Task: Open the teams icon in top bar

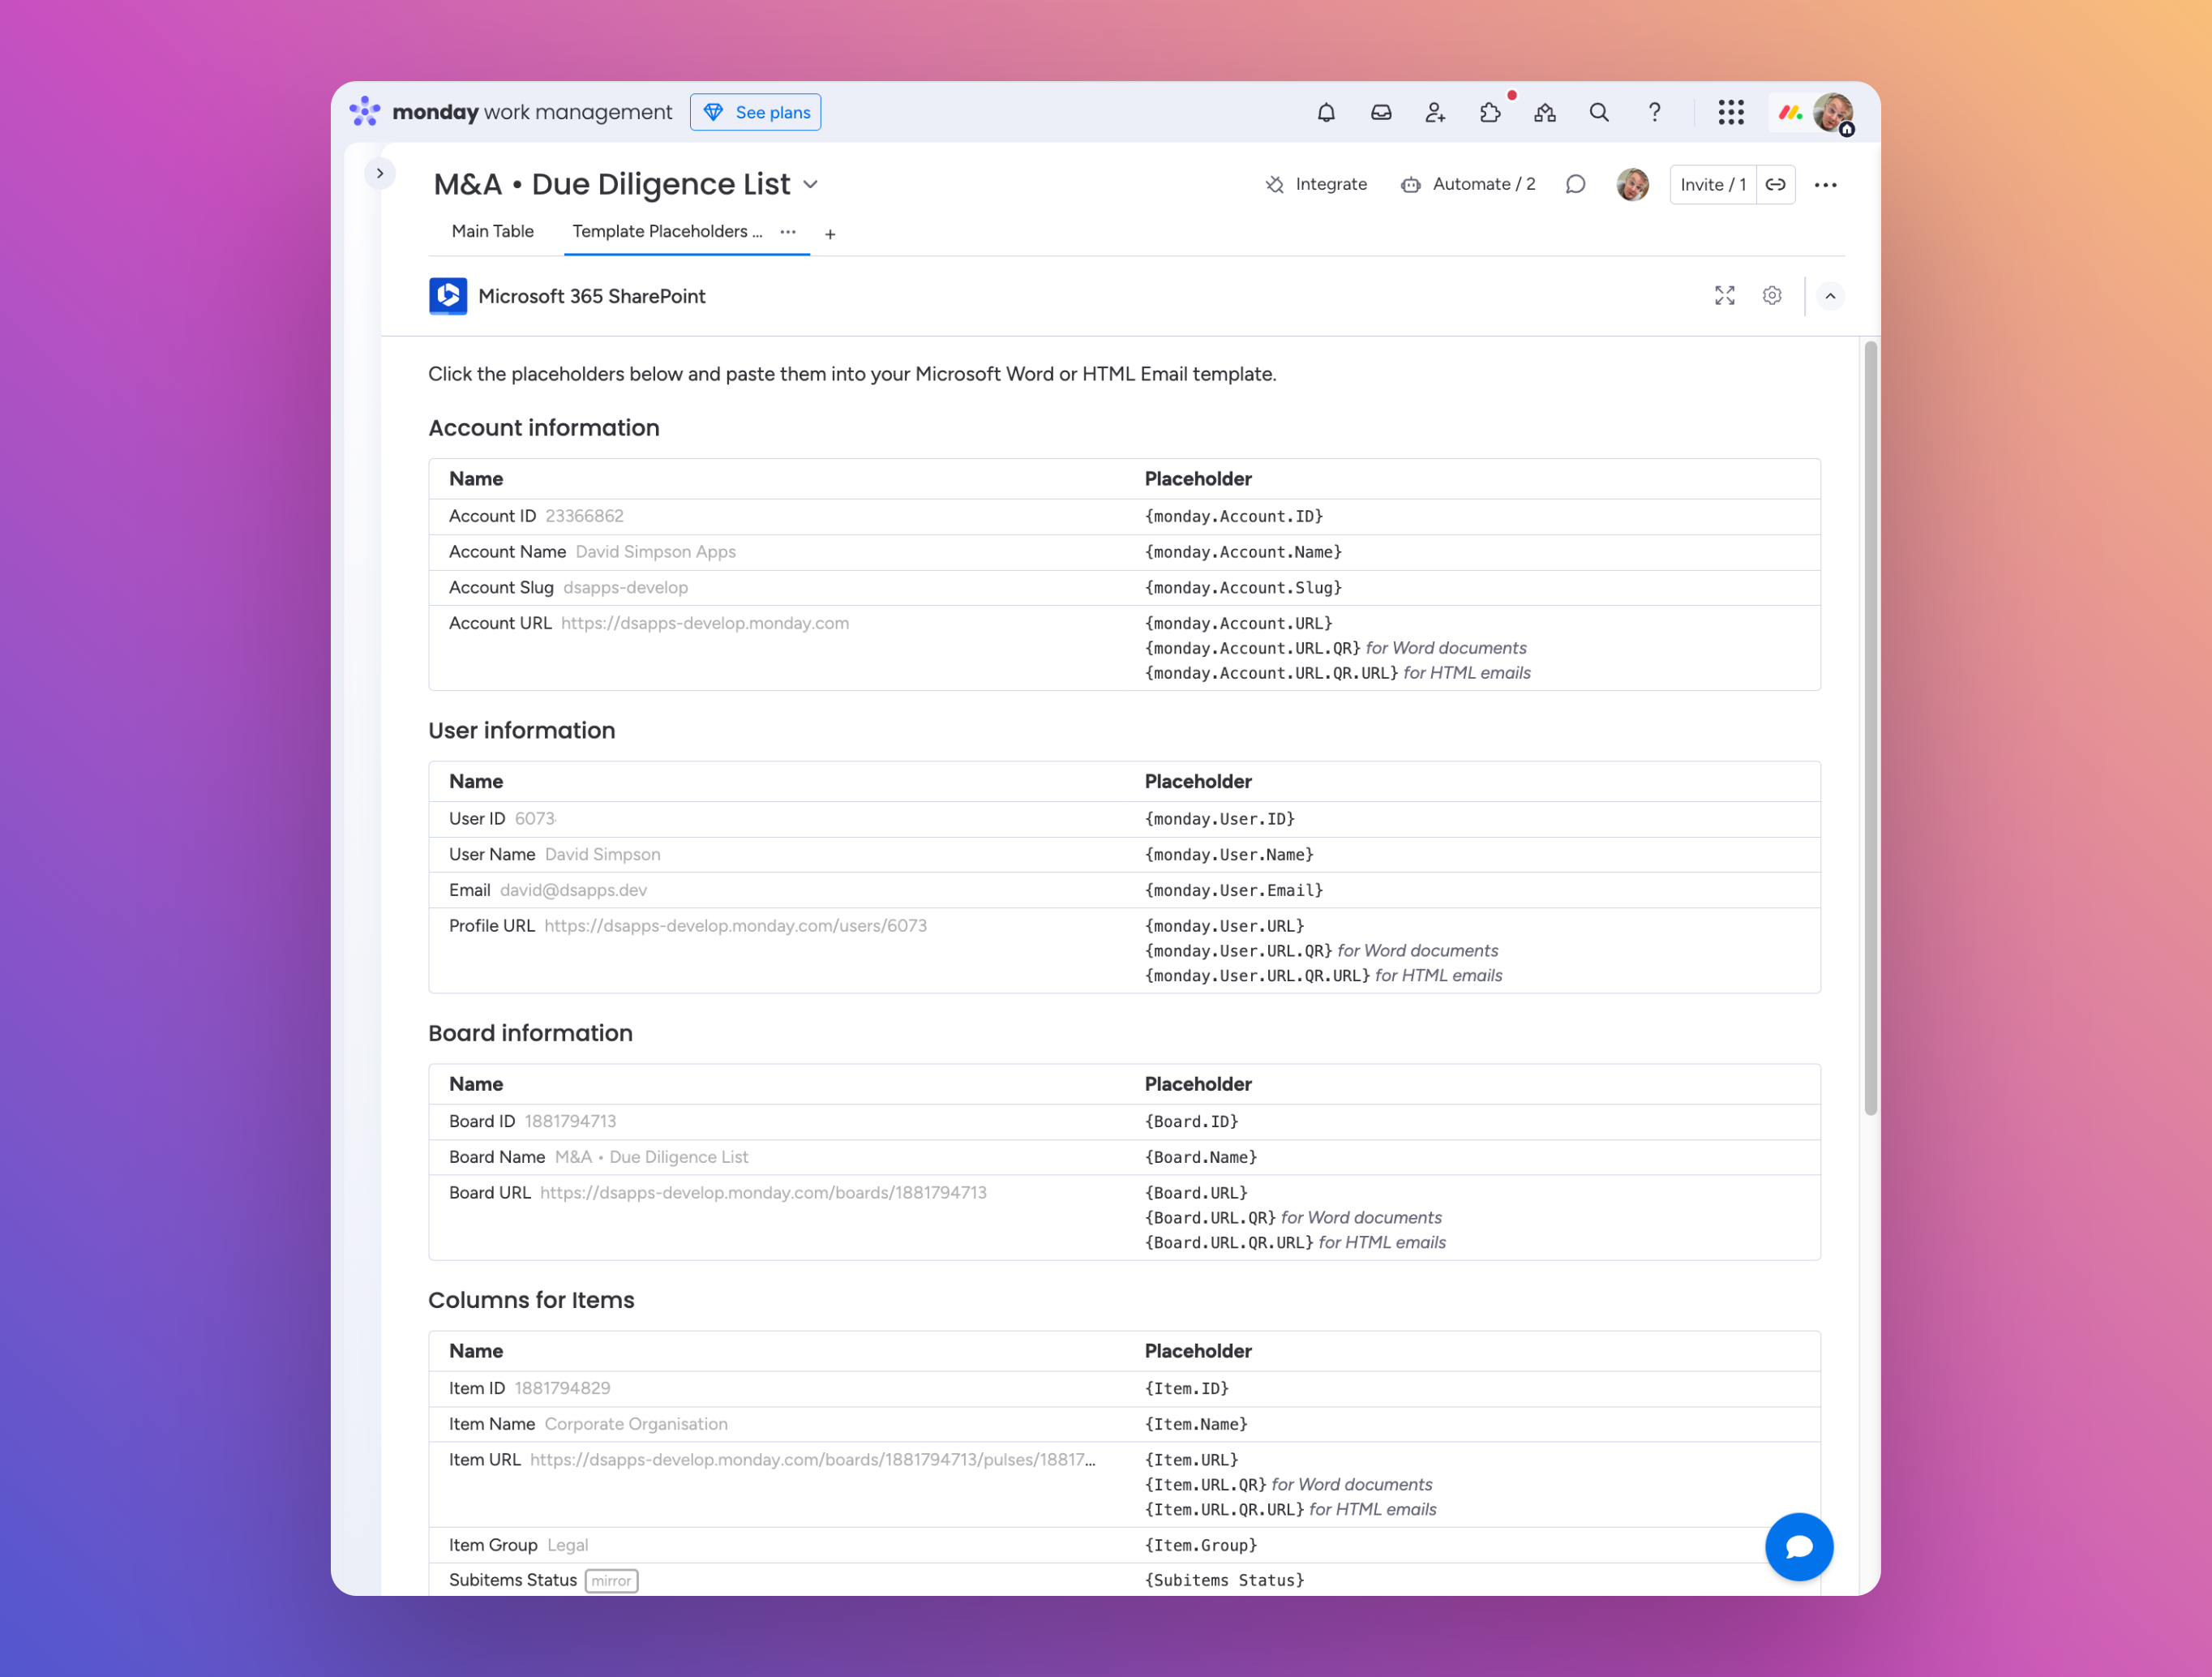Action: (1545, 112)
